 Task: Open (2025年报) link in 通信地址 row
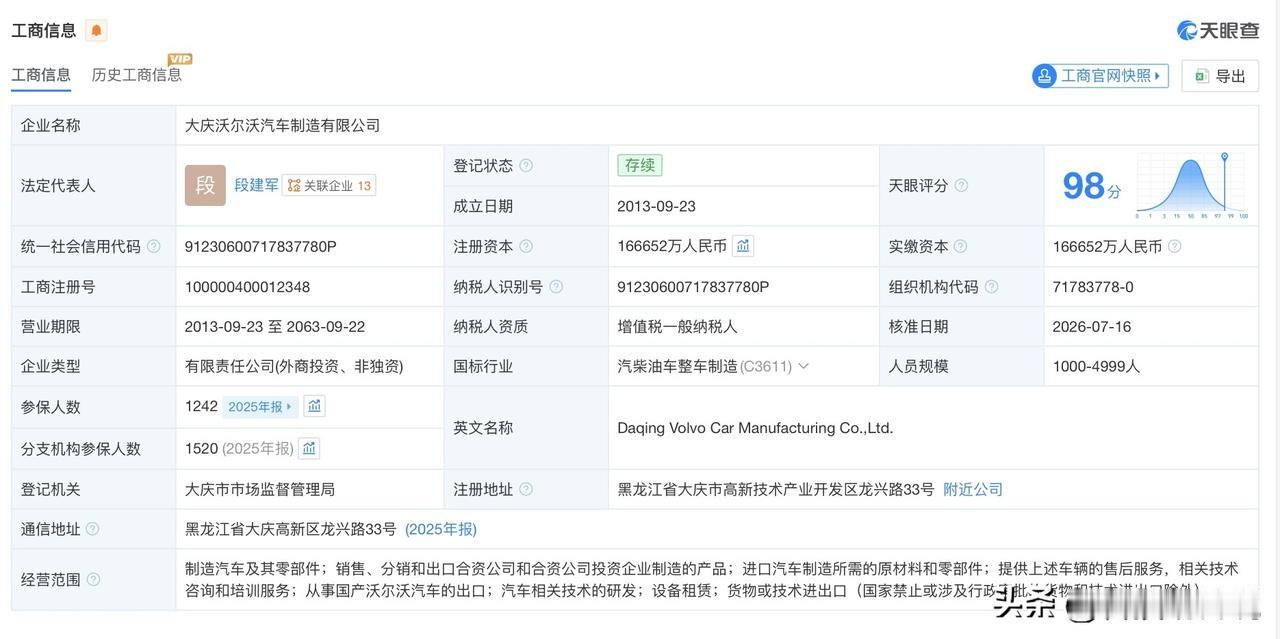pos(440,529)
